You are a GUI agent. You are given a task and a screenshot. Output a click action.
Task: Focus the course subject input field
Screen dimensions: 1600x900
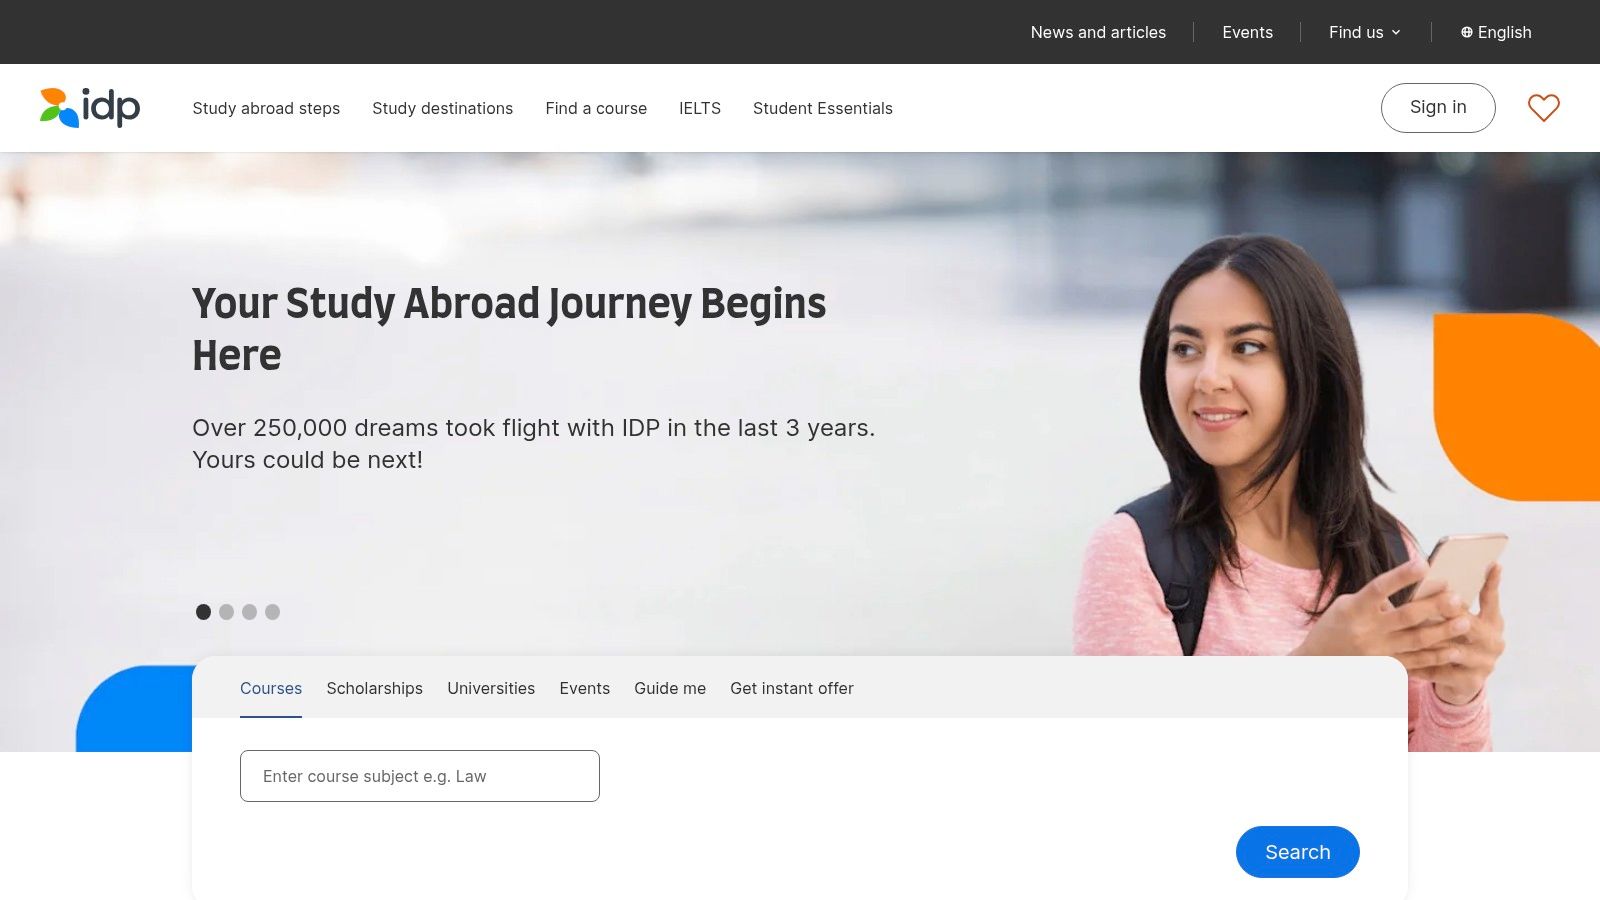click(420, 776)
